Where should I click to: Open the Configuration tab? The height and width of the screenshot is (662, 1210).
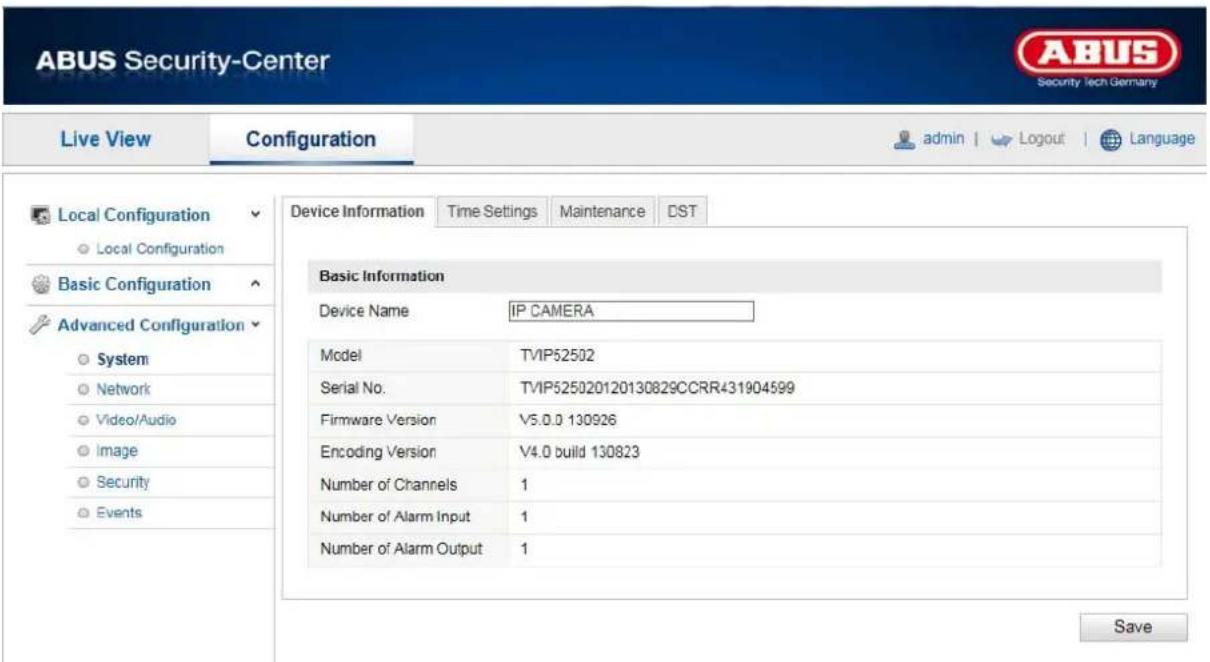pos(311,139)
